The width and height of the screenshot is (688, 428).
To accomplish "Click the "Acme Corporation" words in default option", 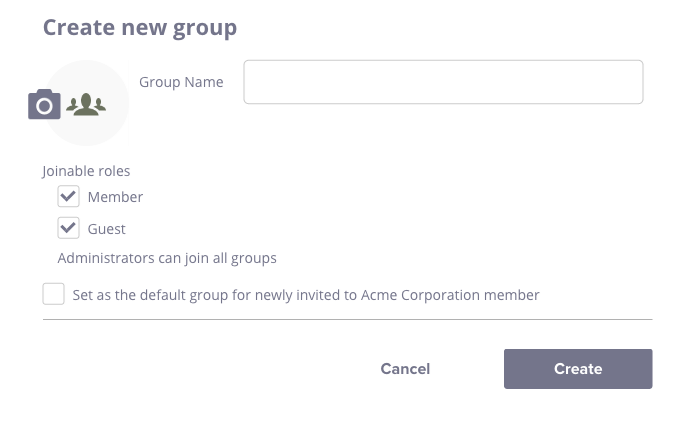I will coord(433,295).
